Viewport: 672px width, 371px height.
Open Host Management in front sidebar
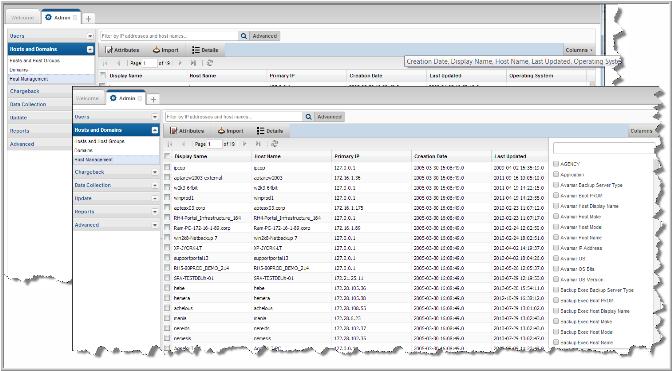tap(93, 159)
